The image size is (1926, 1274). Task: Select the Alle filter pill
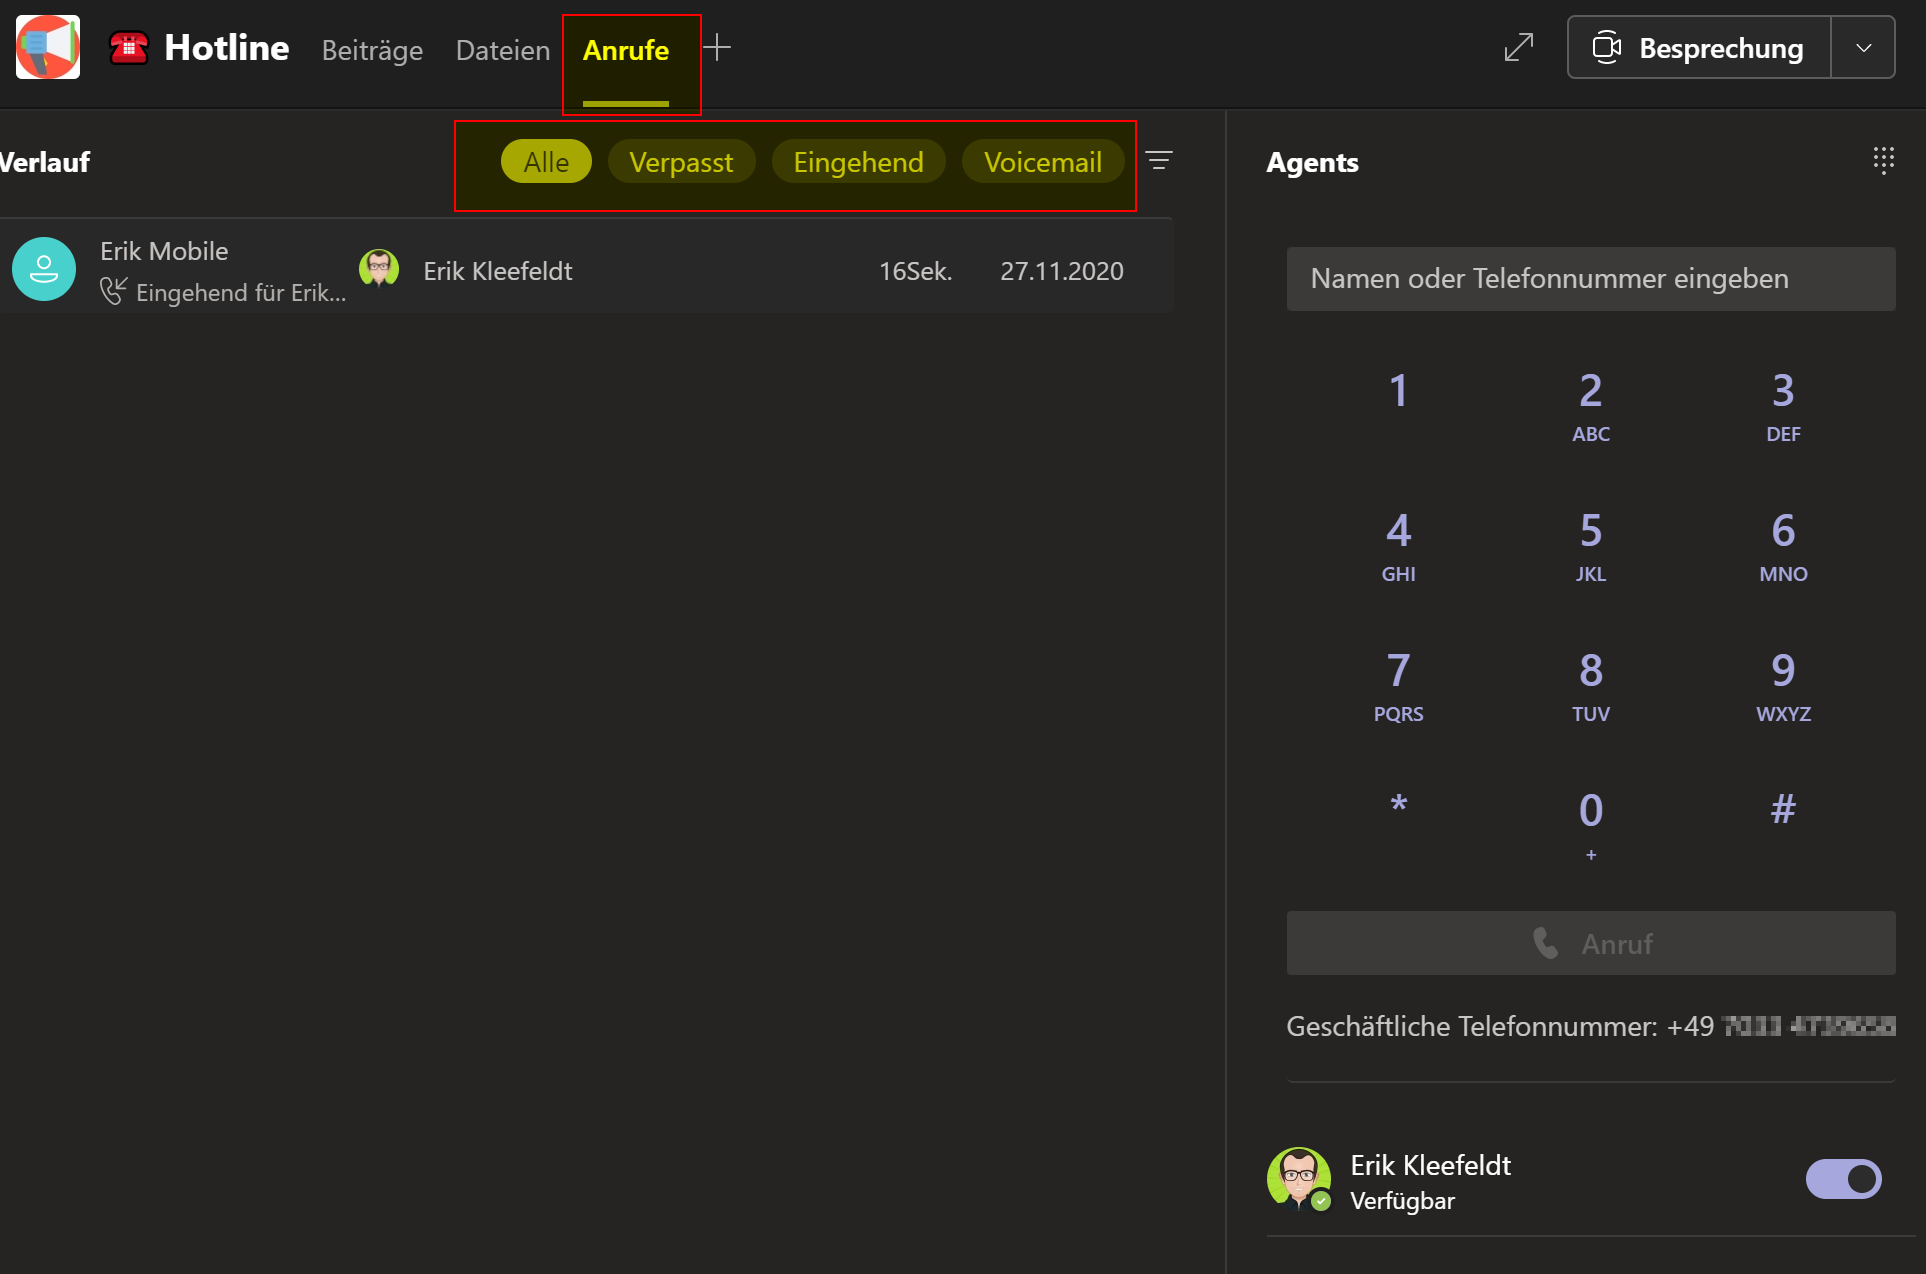pyautogui.click(x=546, y=162)
